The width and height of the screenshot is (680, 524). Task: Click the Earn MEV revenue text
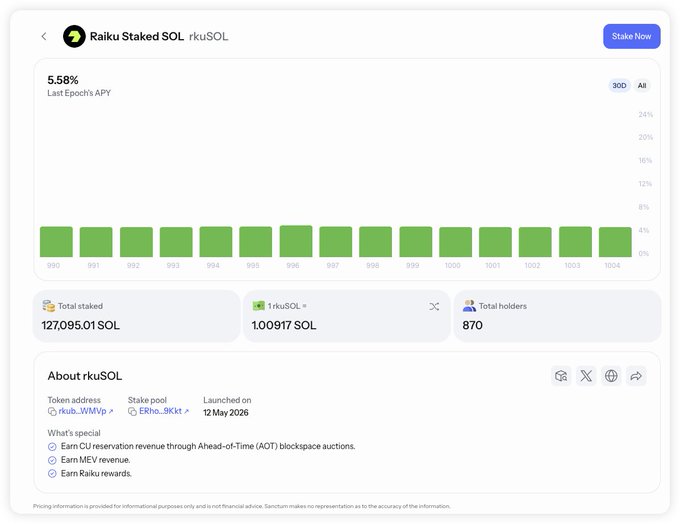click(95, 460)
